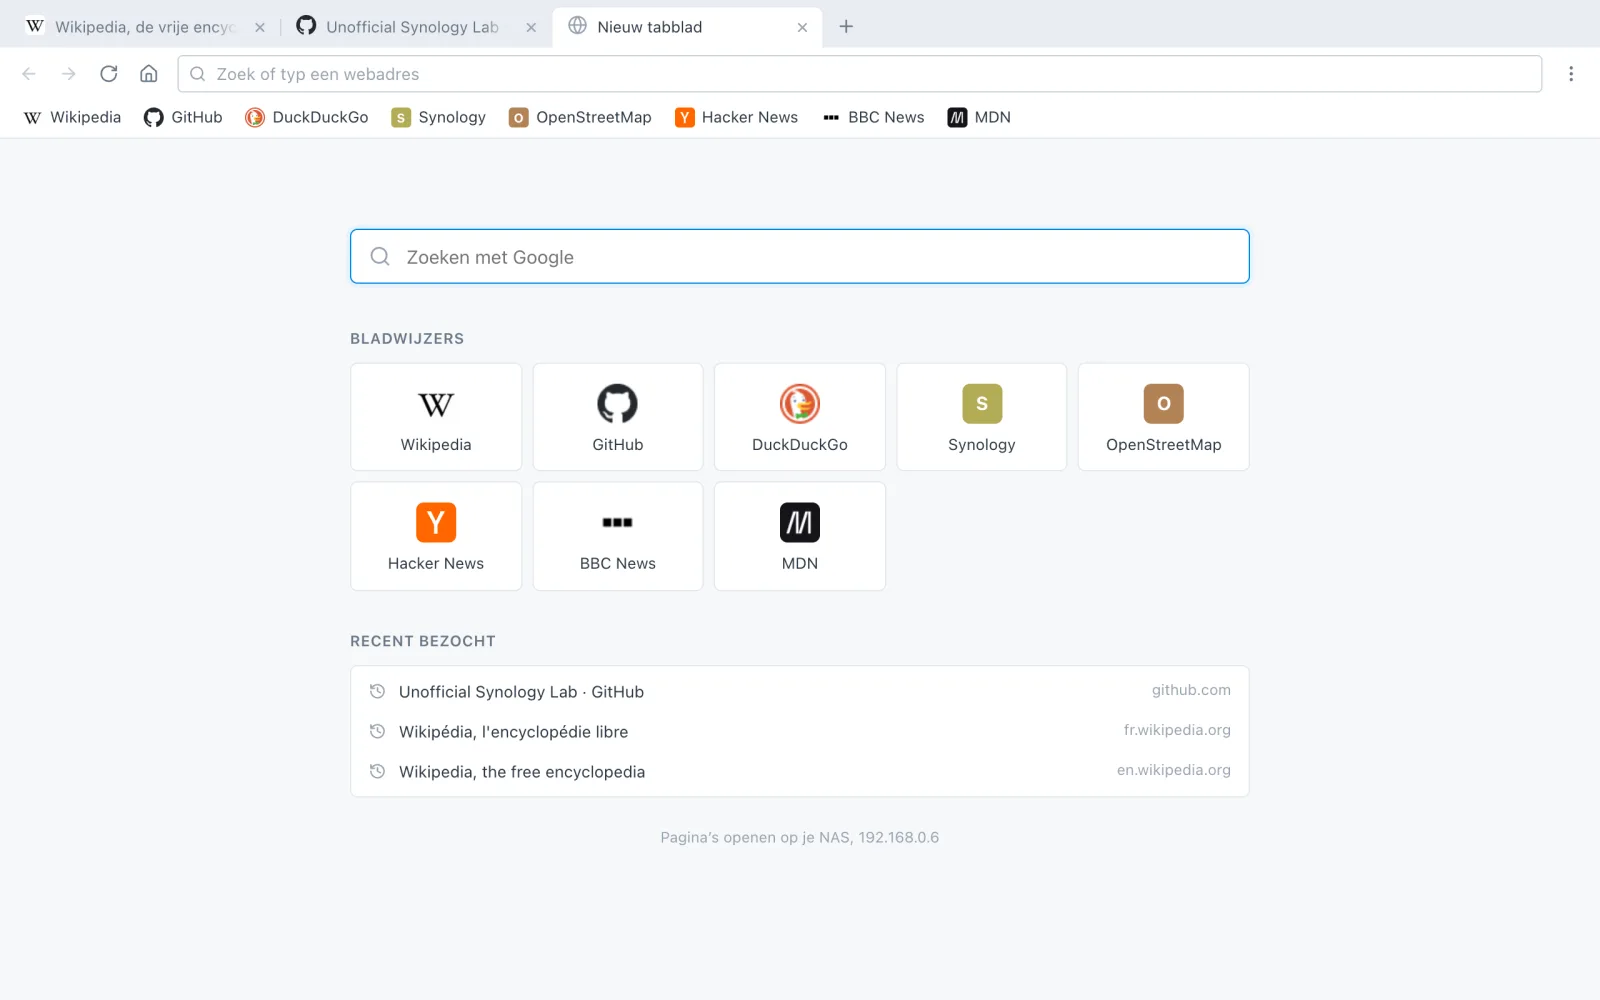Switch to the Wikipedia, de vrije encyclopedie tab
1600x1000 pixels.
(x=146, y=27)
